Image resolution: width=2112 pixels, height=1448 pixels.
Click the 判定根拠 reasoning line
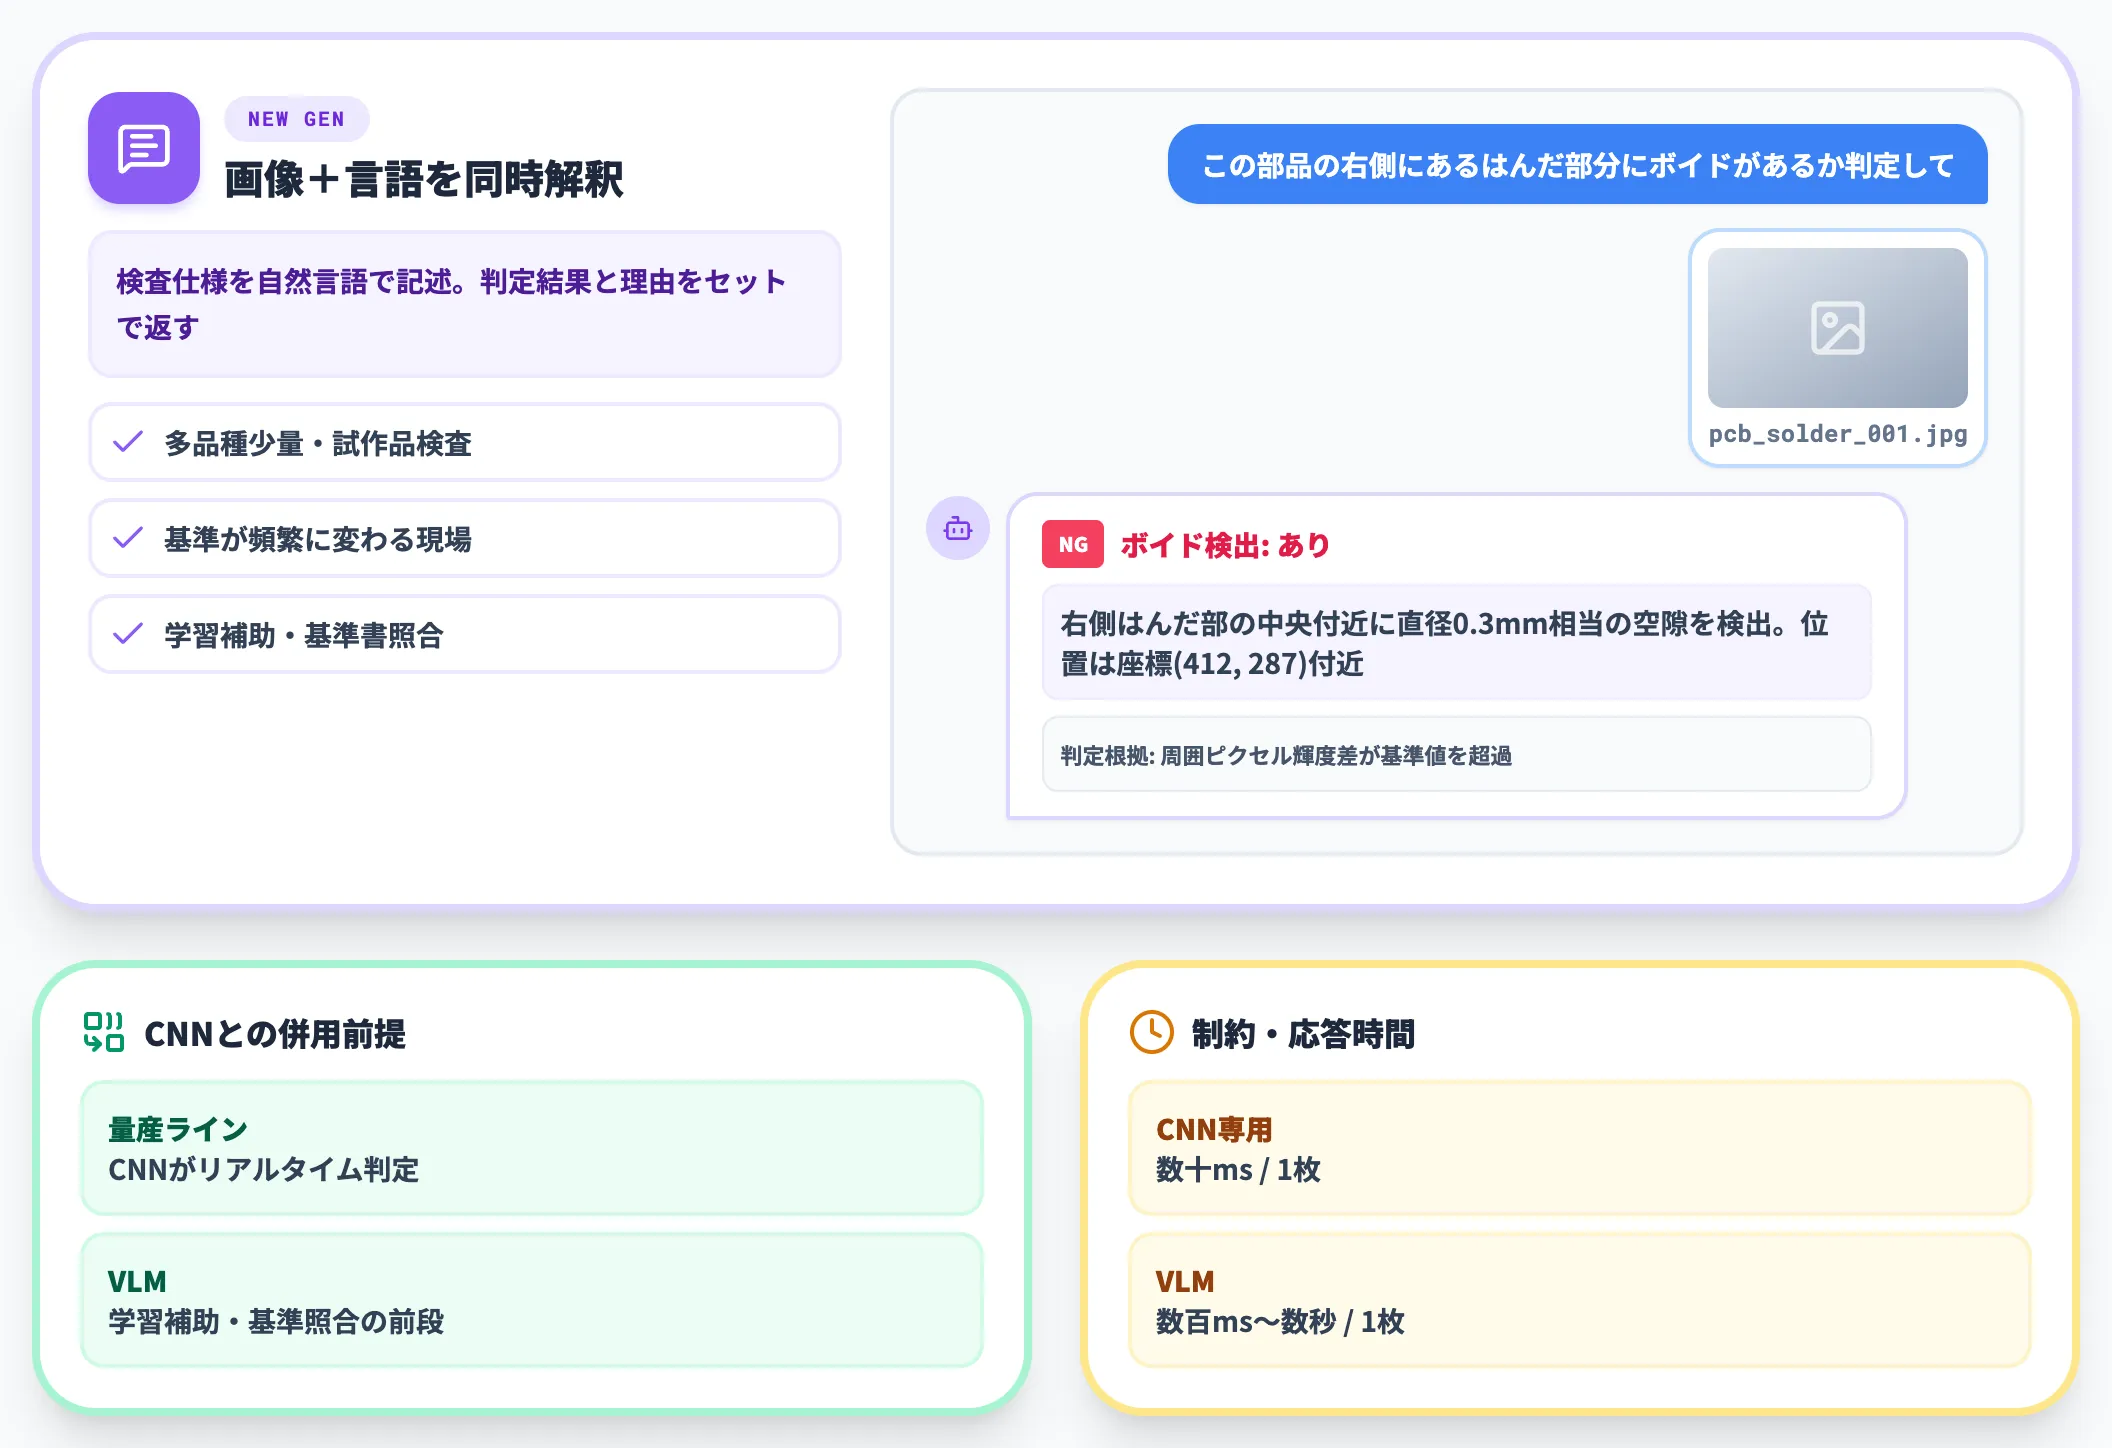point(1457,755)
